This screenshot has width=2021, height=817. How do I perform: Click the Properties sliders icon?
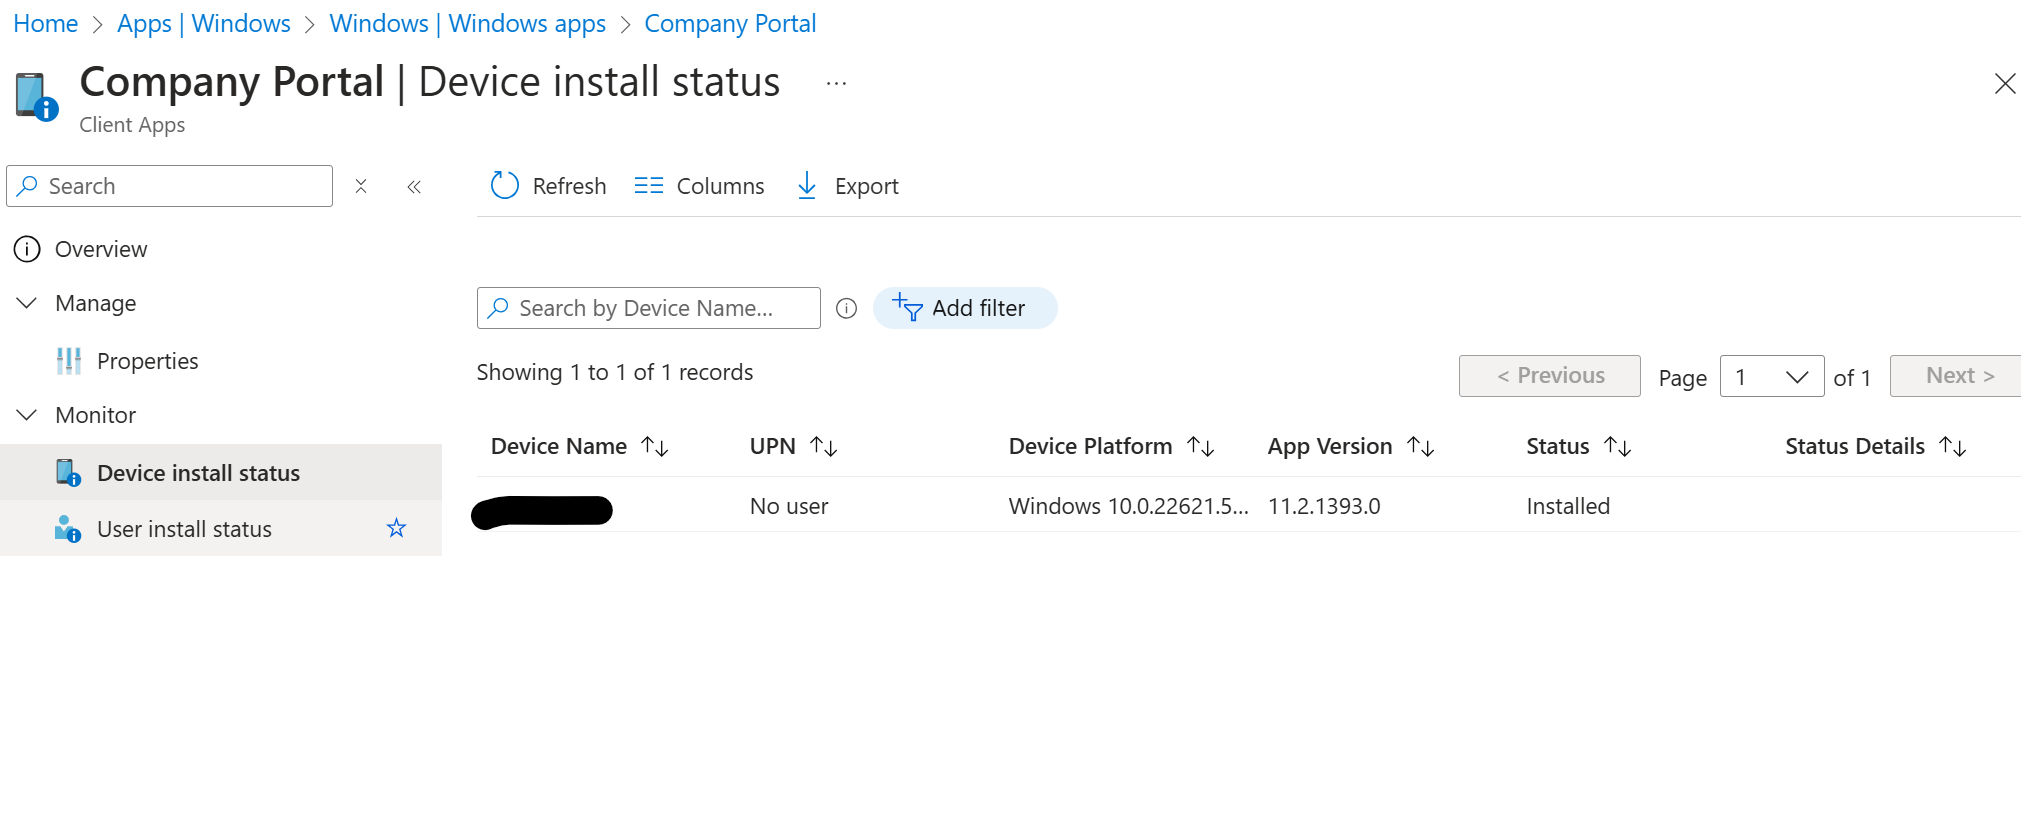(x=69, y=361)
